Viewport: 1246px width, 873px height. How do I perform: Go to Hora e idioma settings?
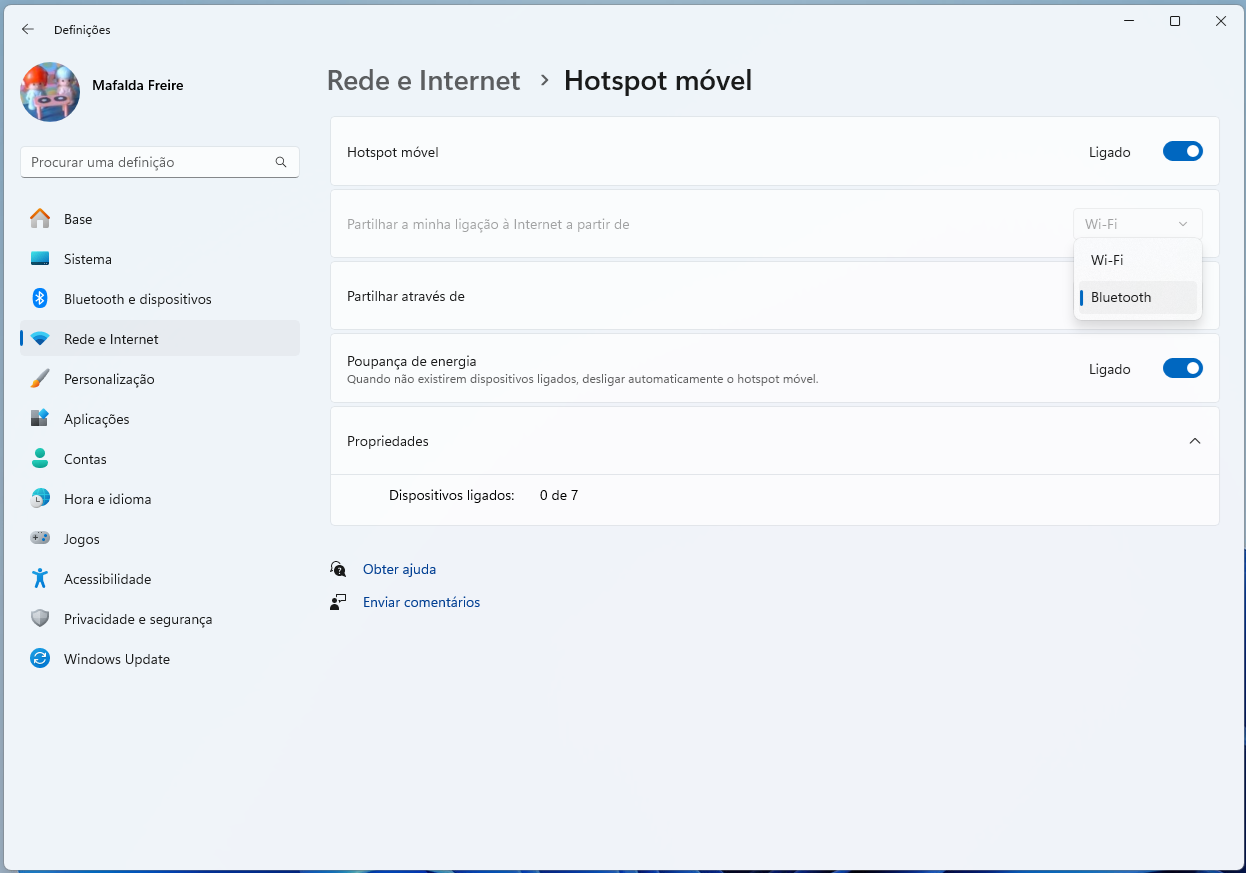pos(107,499)
